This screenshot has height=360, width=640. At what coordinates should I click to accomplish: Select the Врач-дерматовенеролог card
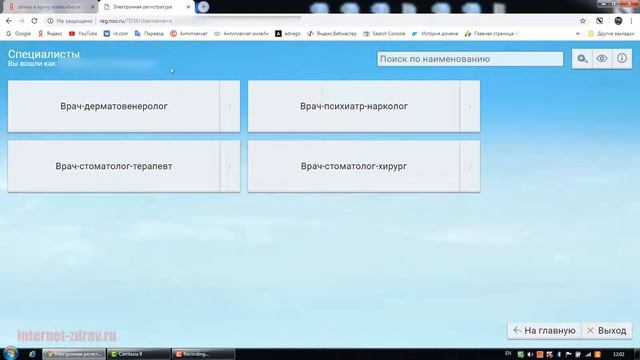(113, 106)
